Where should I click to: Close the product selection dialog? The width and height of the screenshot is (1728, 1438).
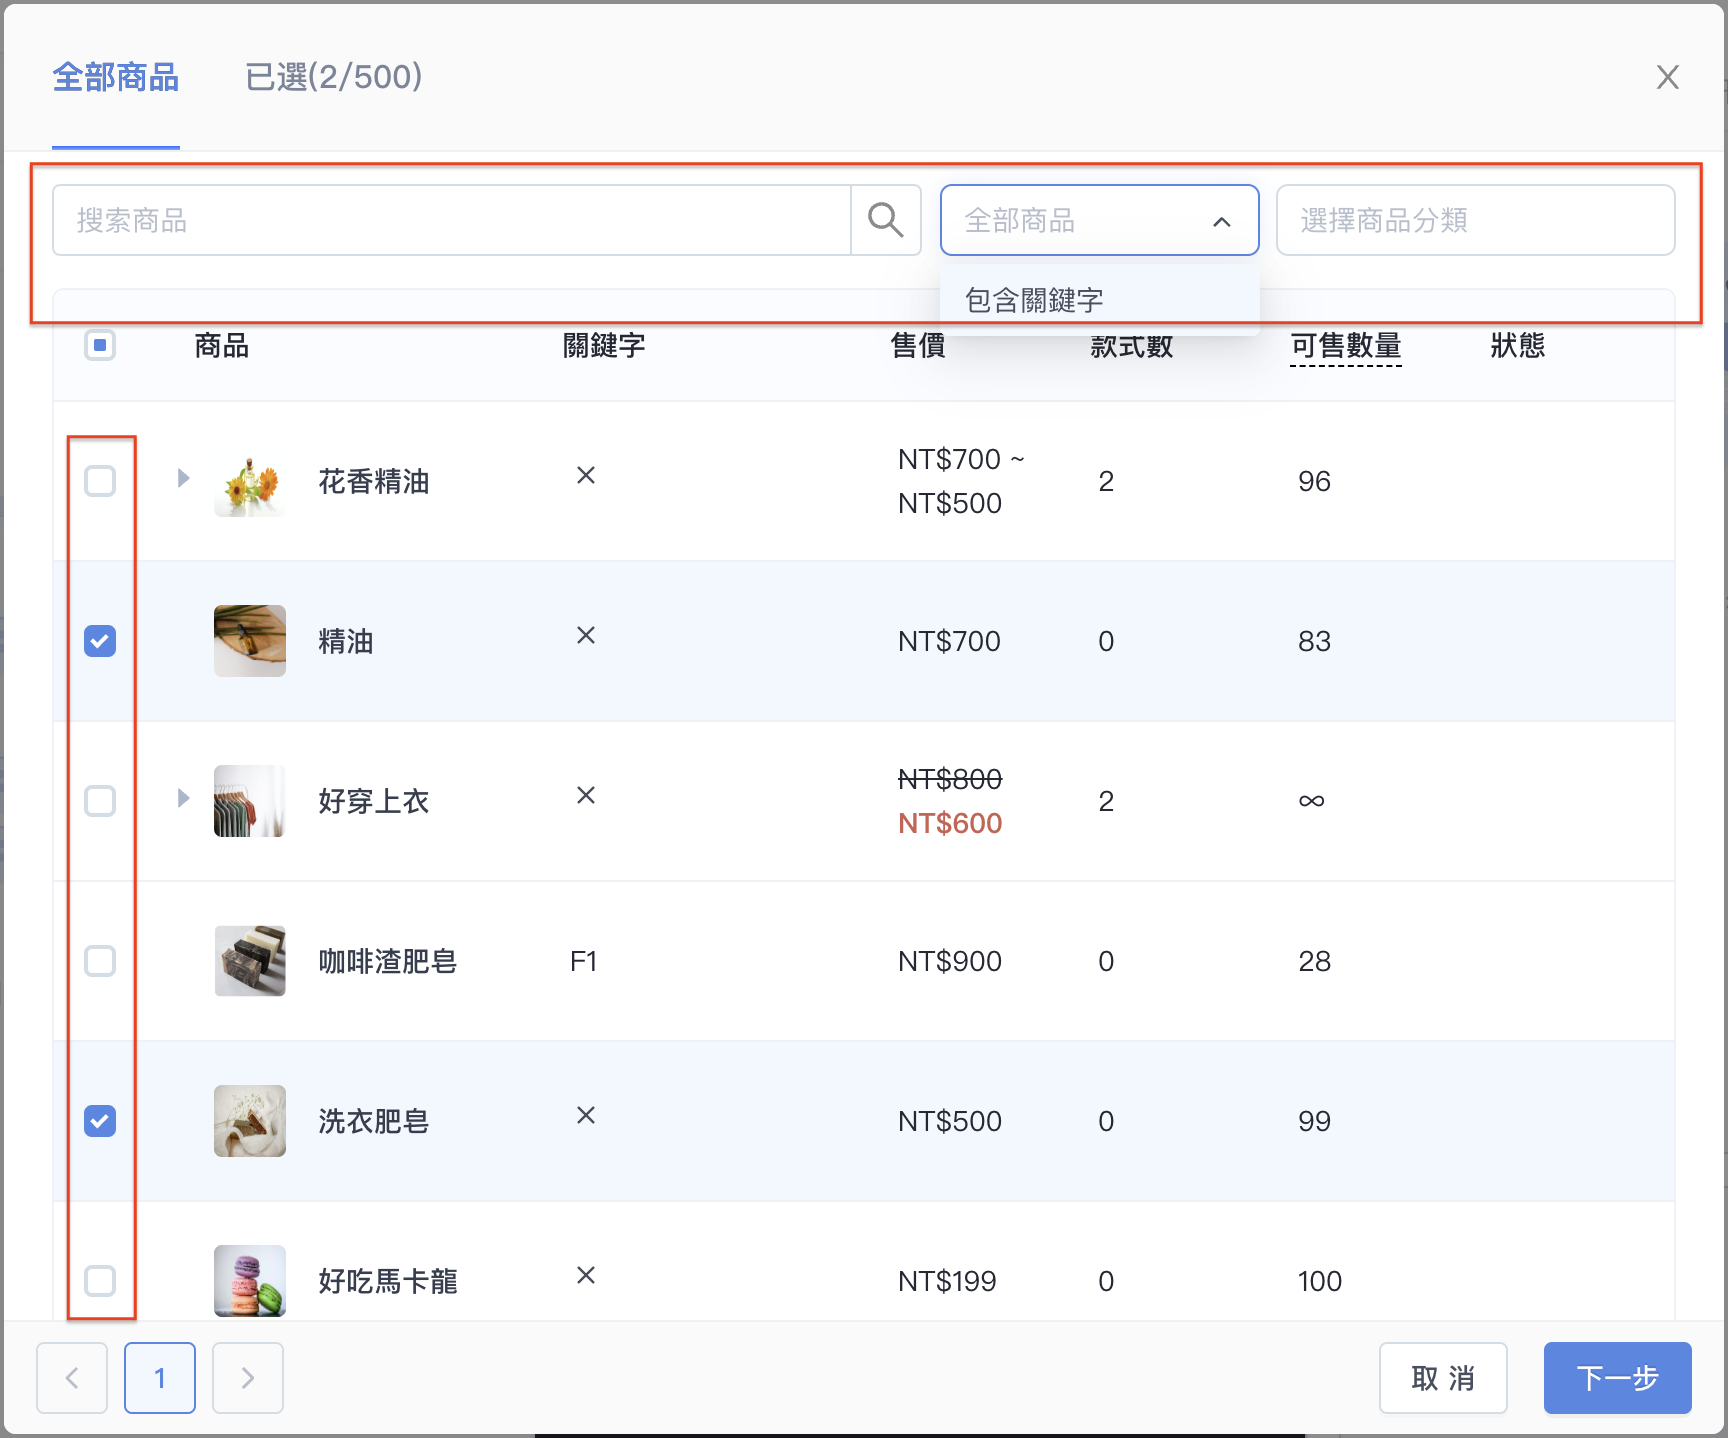(1667, 77)
